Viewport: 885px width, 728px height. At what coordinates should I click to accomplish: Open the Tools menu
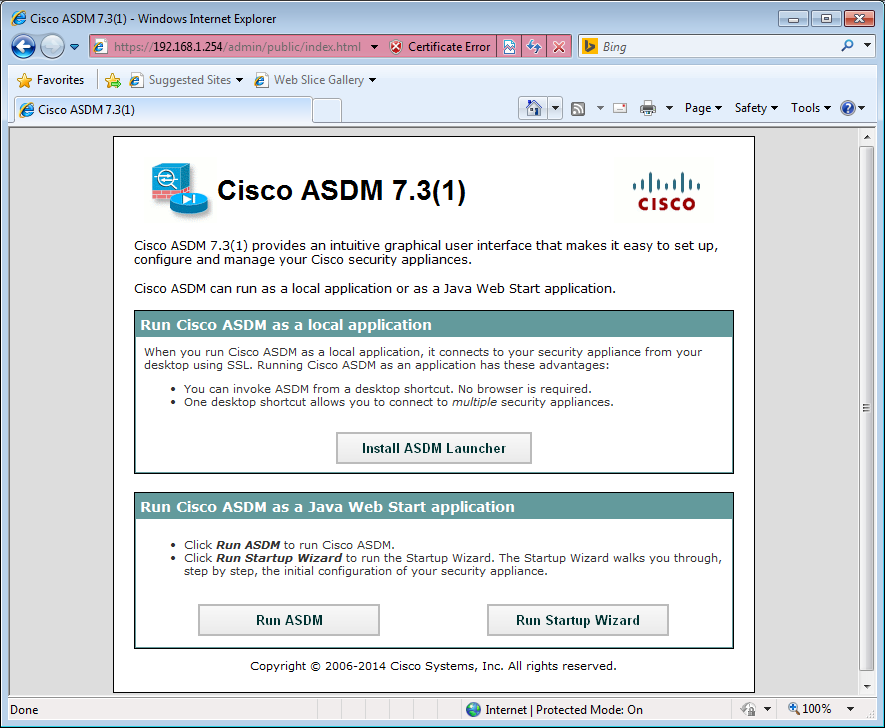[x=810, y=108]
